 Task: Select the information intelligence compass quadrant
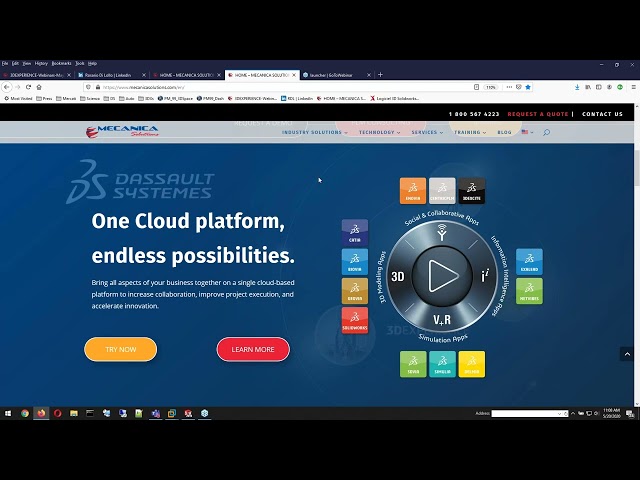tap(485, 276)
